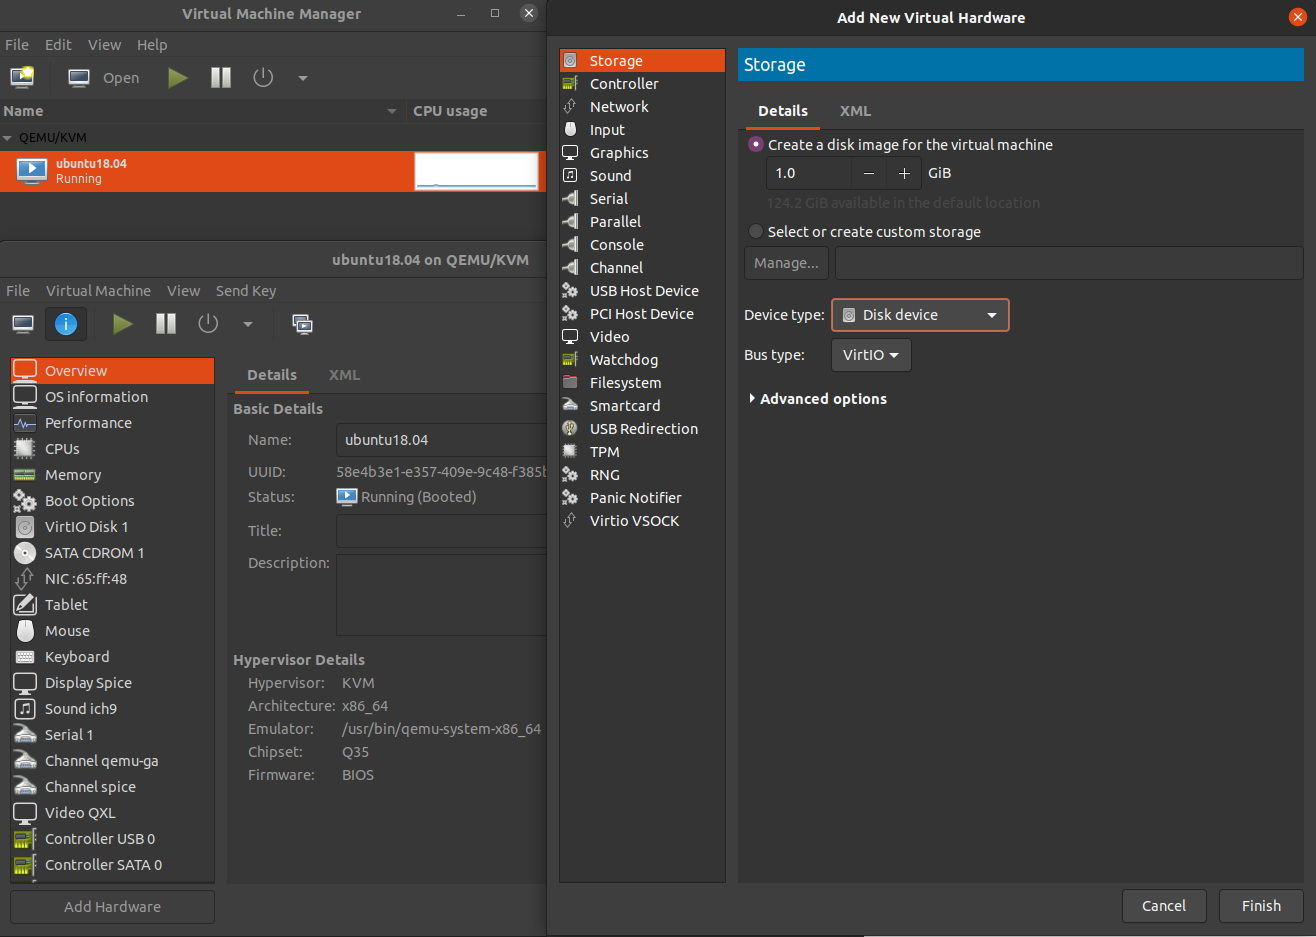Show graphical console in ubuntu18.04 window
The image size is (1316, 937).
[23, 324]
